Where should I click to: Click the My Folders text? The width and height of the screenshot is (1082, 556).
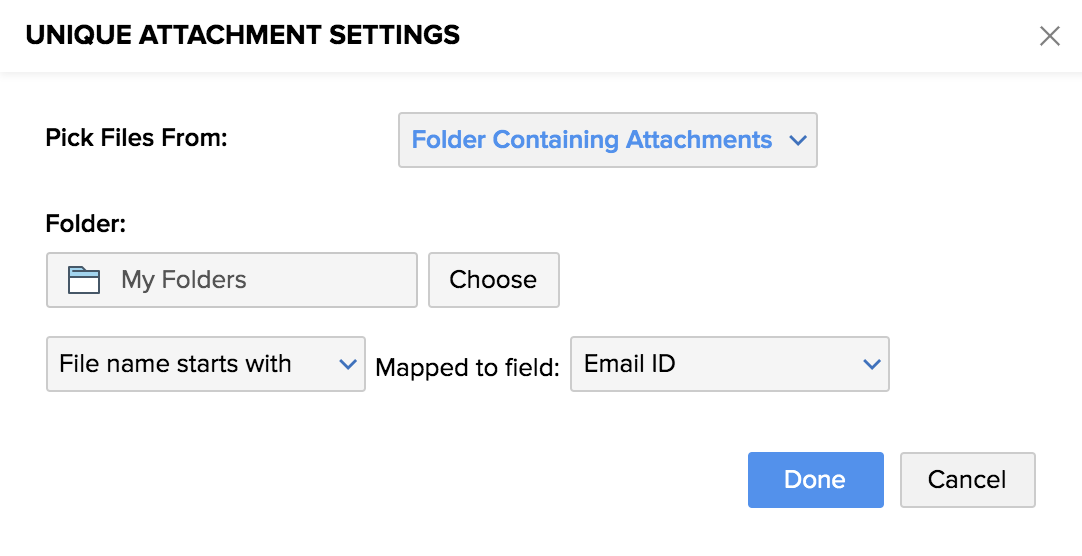(184, 280)
